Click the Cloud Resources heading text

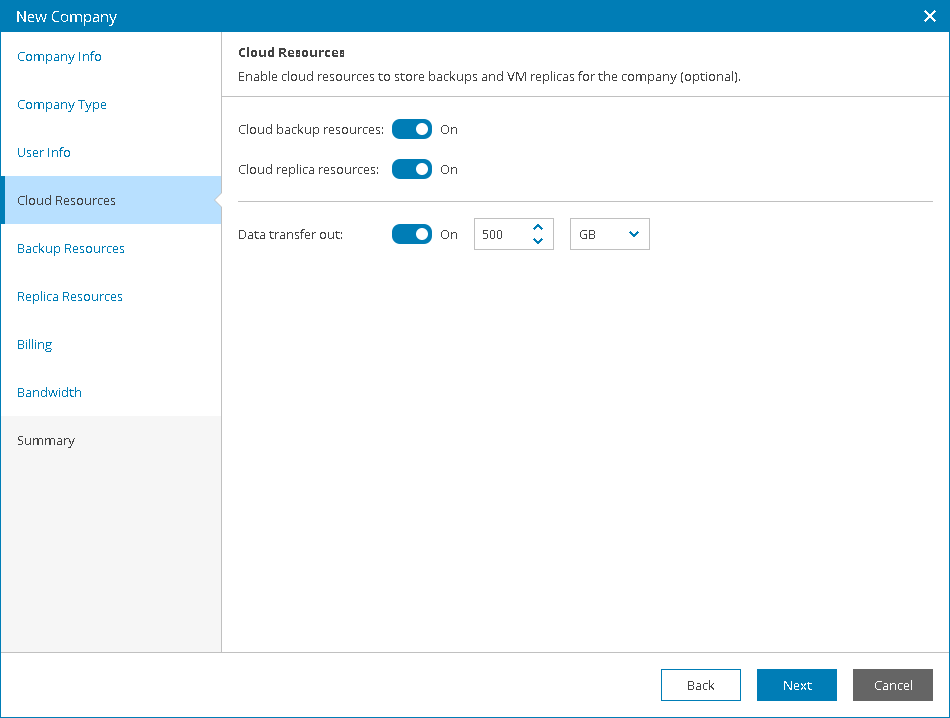pyautogui.click(x=291, y=53)
